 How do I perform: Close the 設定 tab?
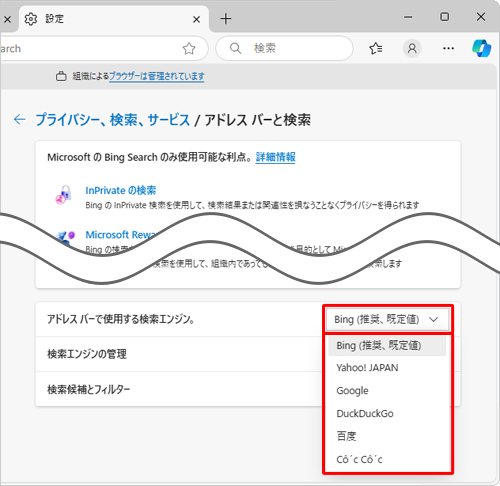[x=196, y=19]
